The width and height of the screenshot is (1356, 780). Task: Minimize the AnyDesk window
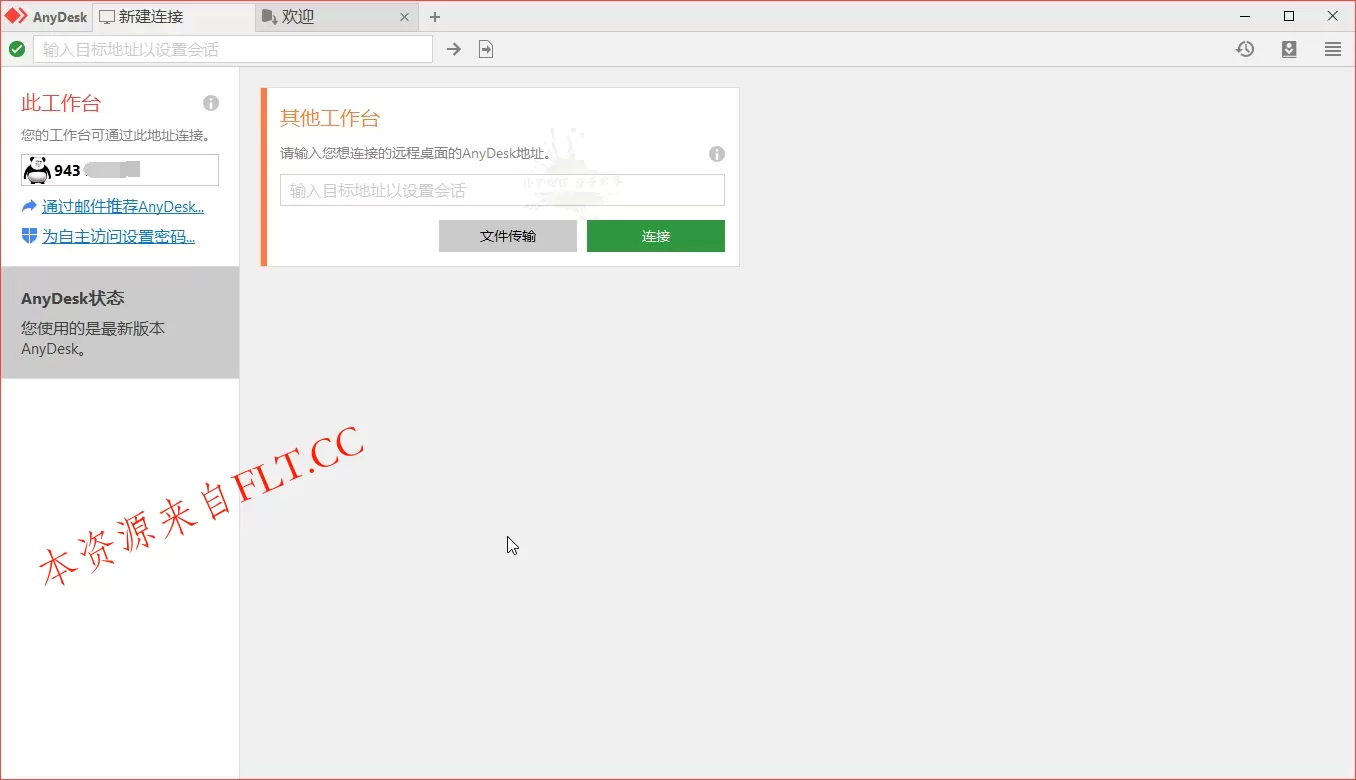tap(1245, 16)
